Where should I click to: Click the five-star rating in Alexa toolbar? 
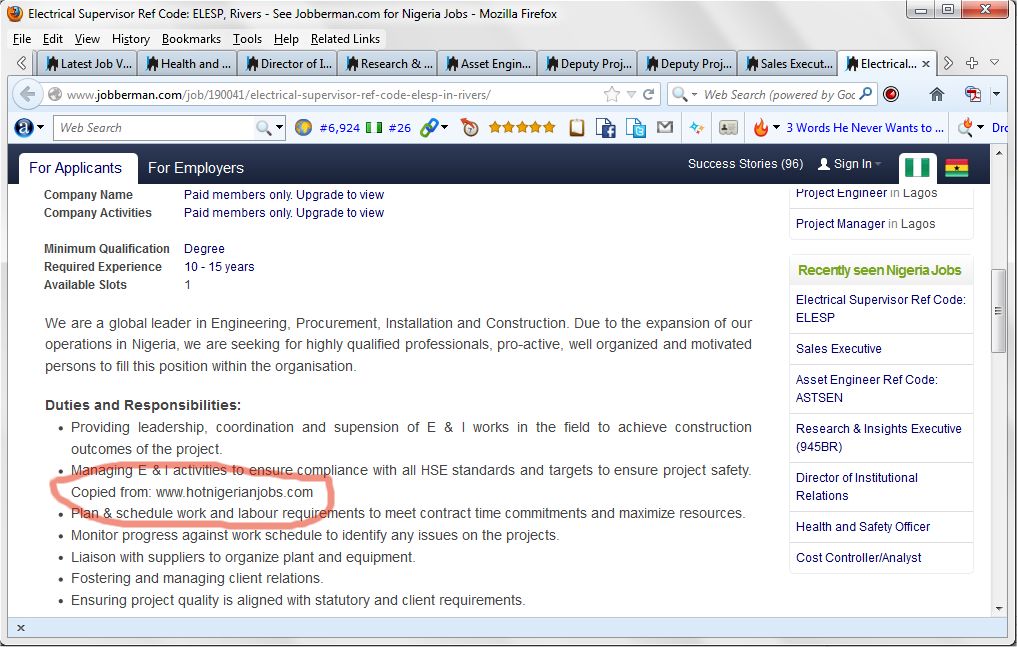pos(521,127)
